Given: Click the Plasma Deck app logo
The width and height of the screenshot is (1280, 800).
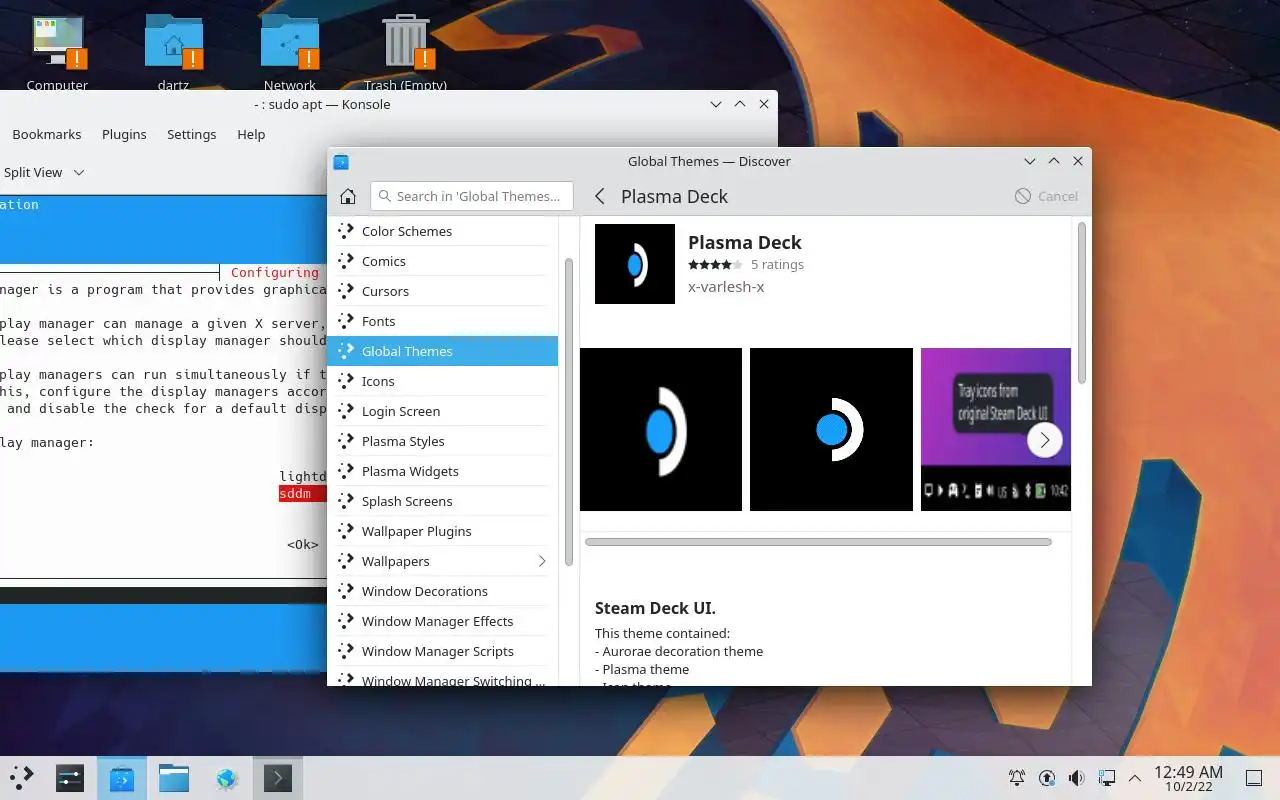Looking at the screenshot, I should click(x=635, y=264).
